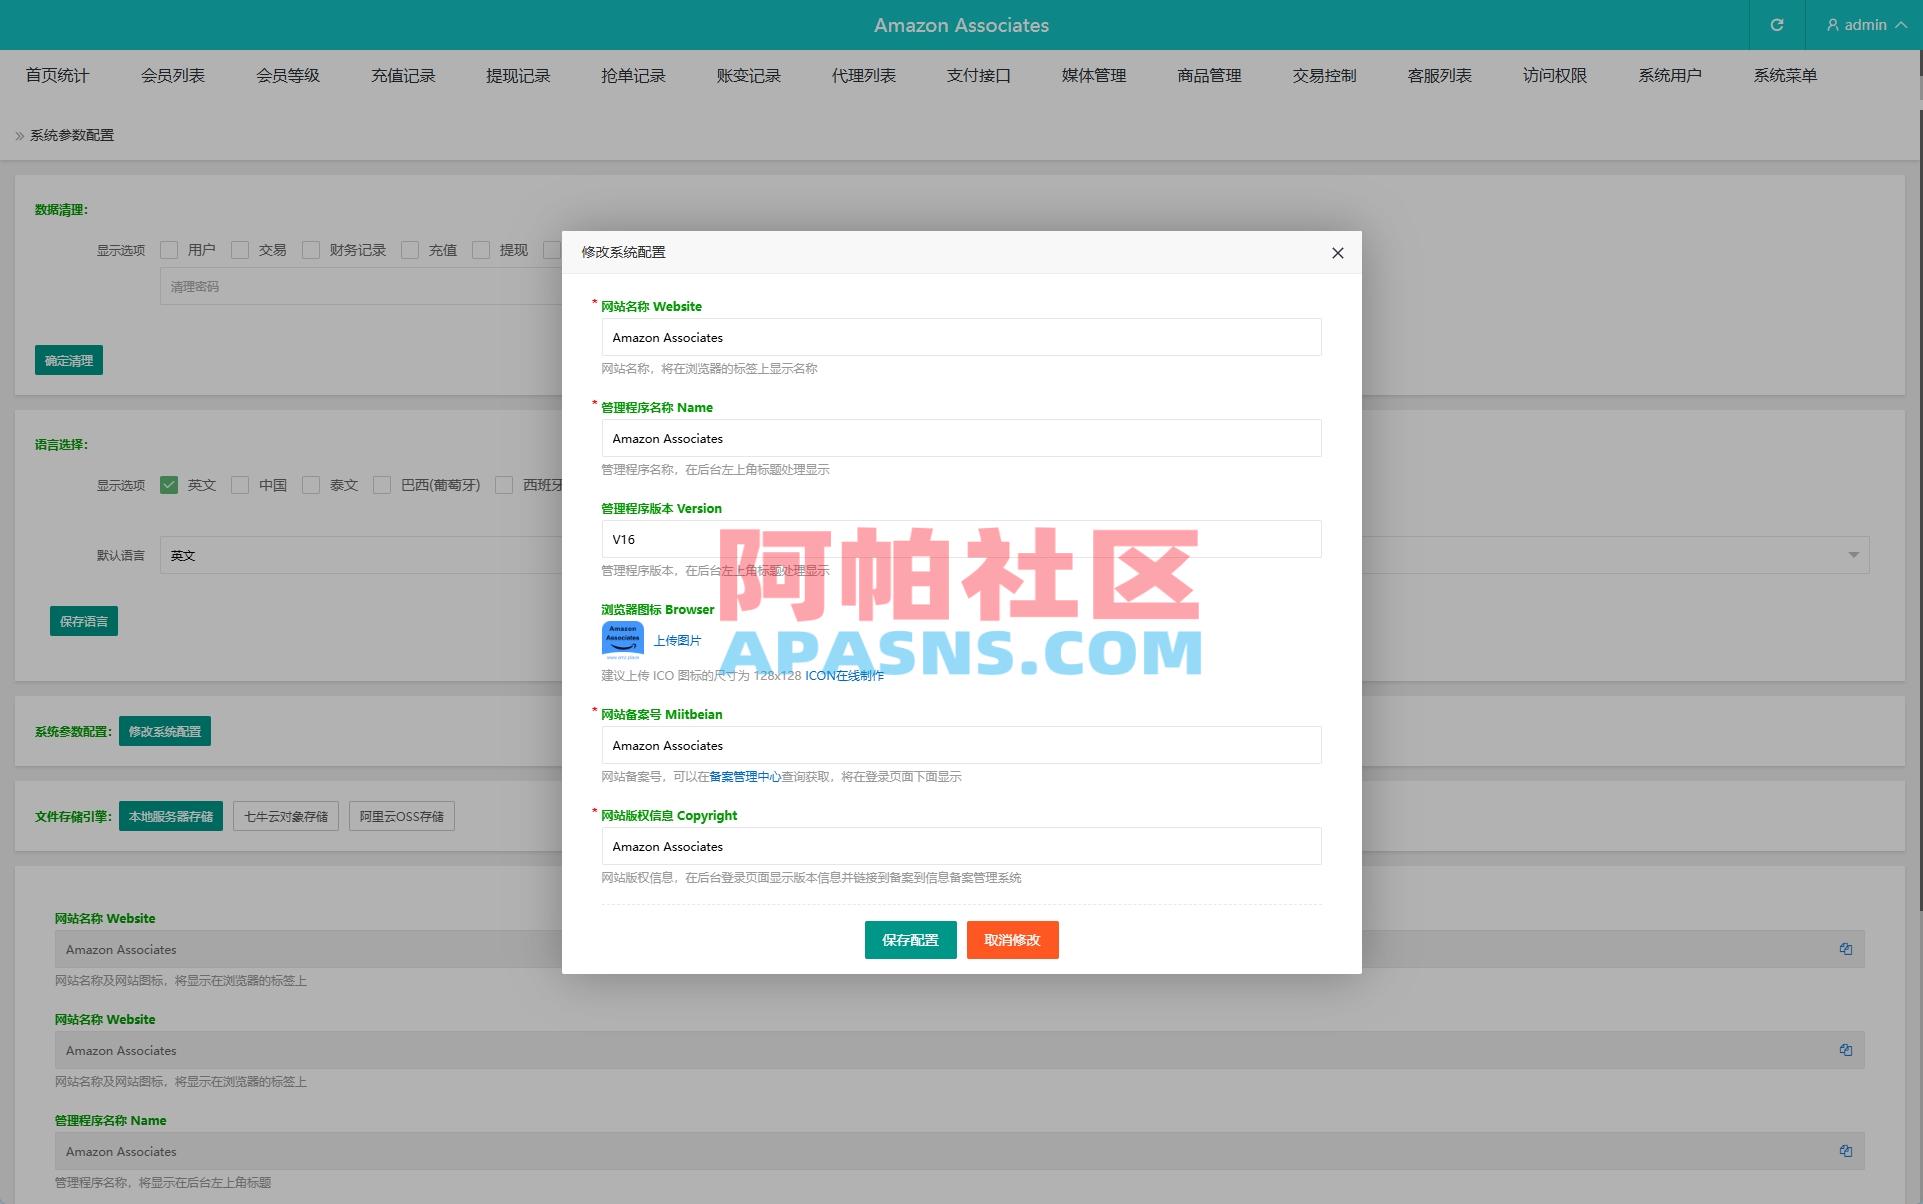The width and height of the screenshot is (1923, 1204).
Task: Click the copy icon beside first Website field
Action: pos(1846,949)
